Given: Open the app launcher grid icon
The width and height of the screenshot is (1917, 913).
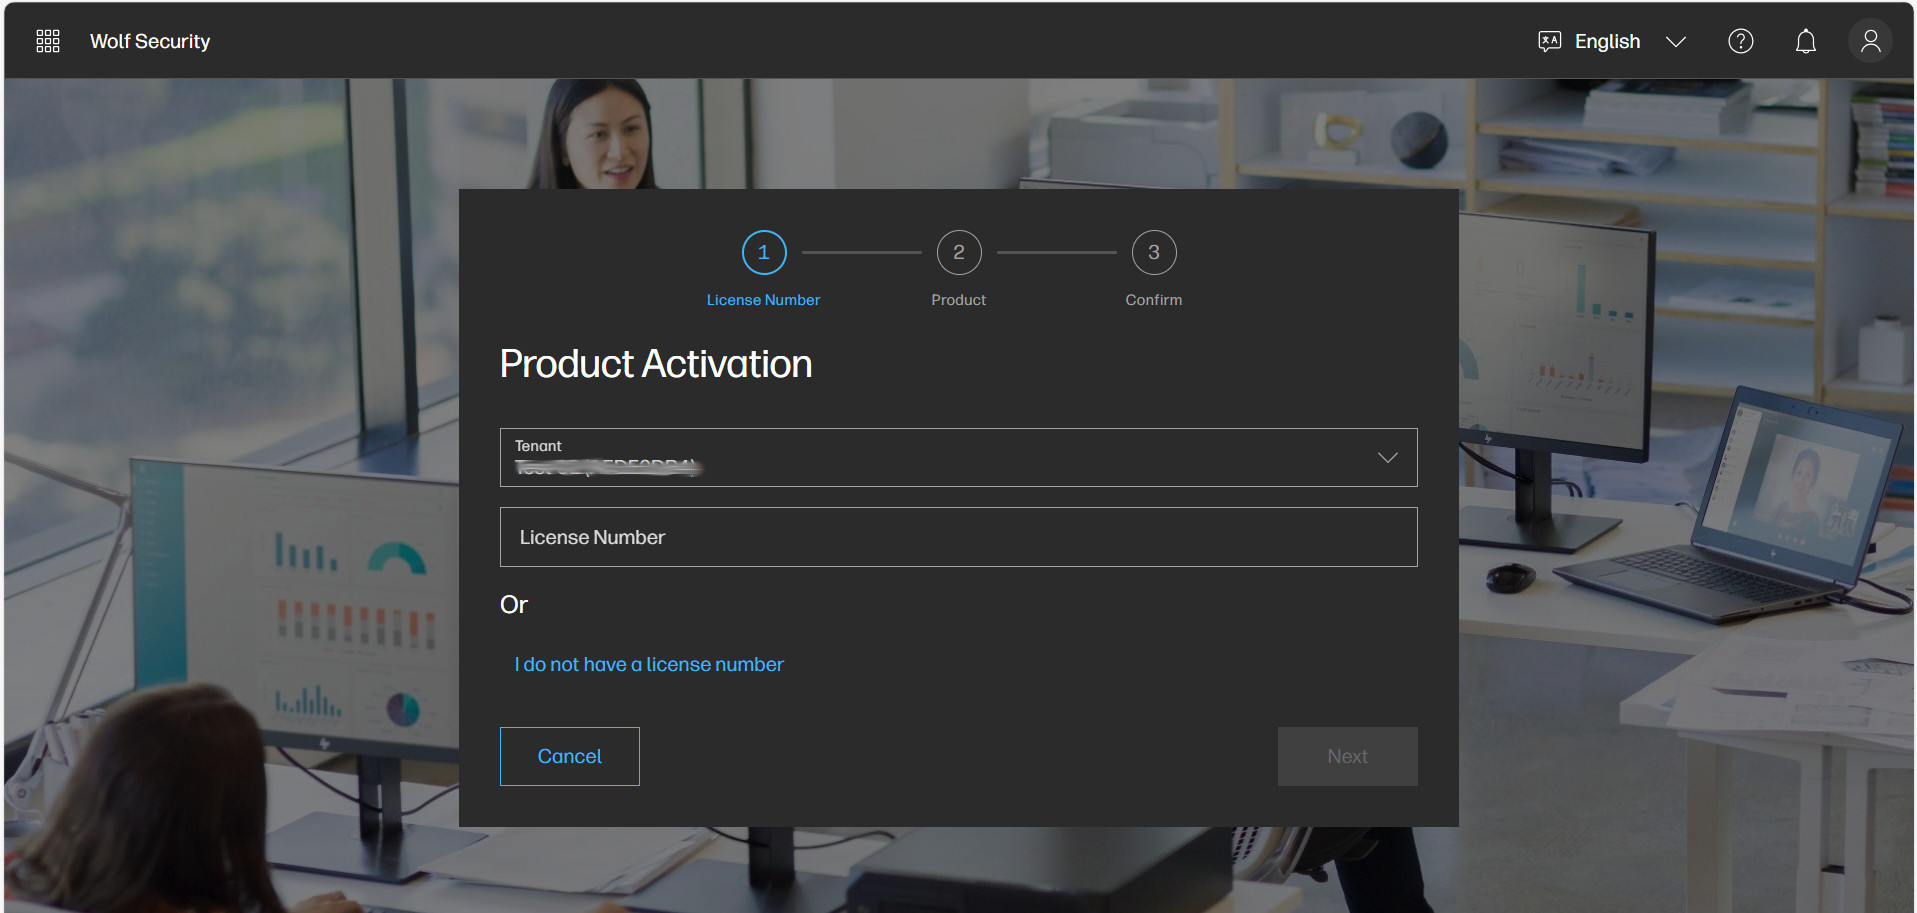Looking at the screenshot, I should (46, 40).
